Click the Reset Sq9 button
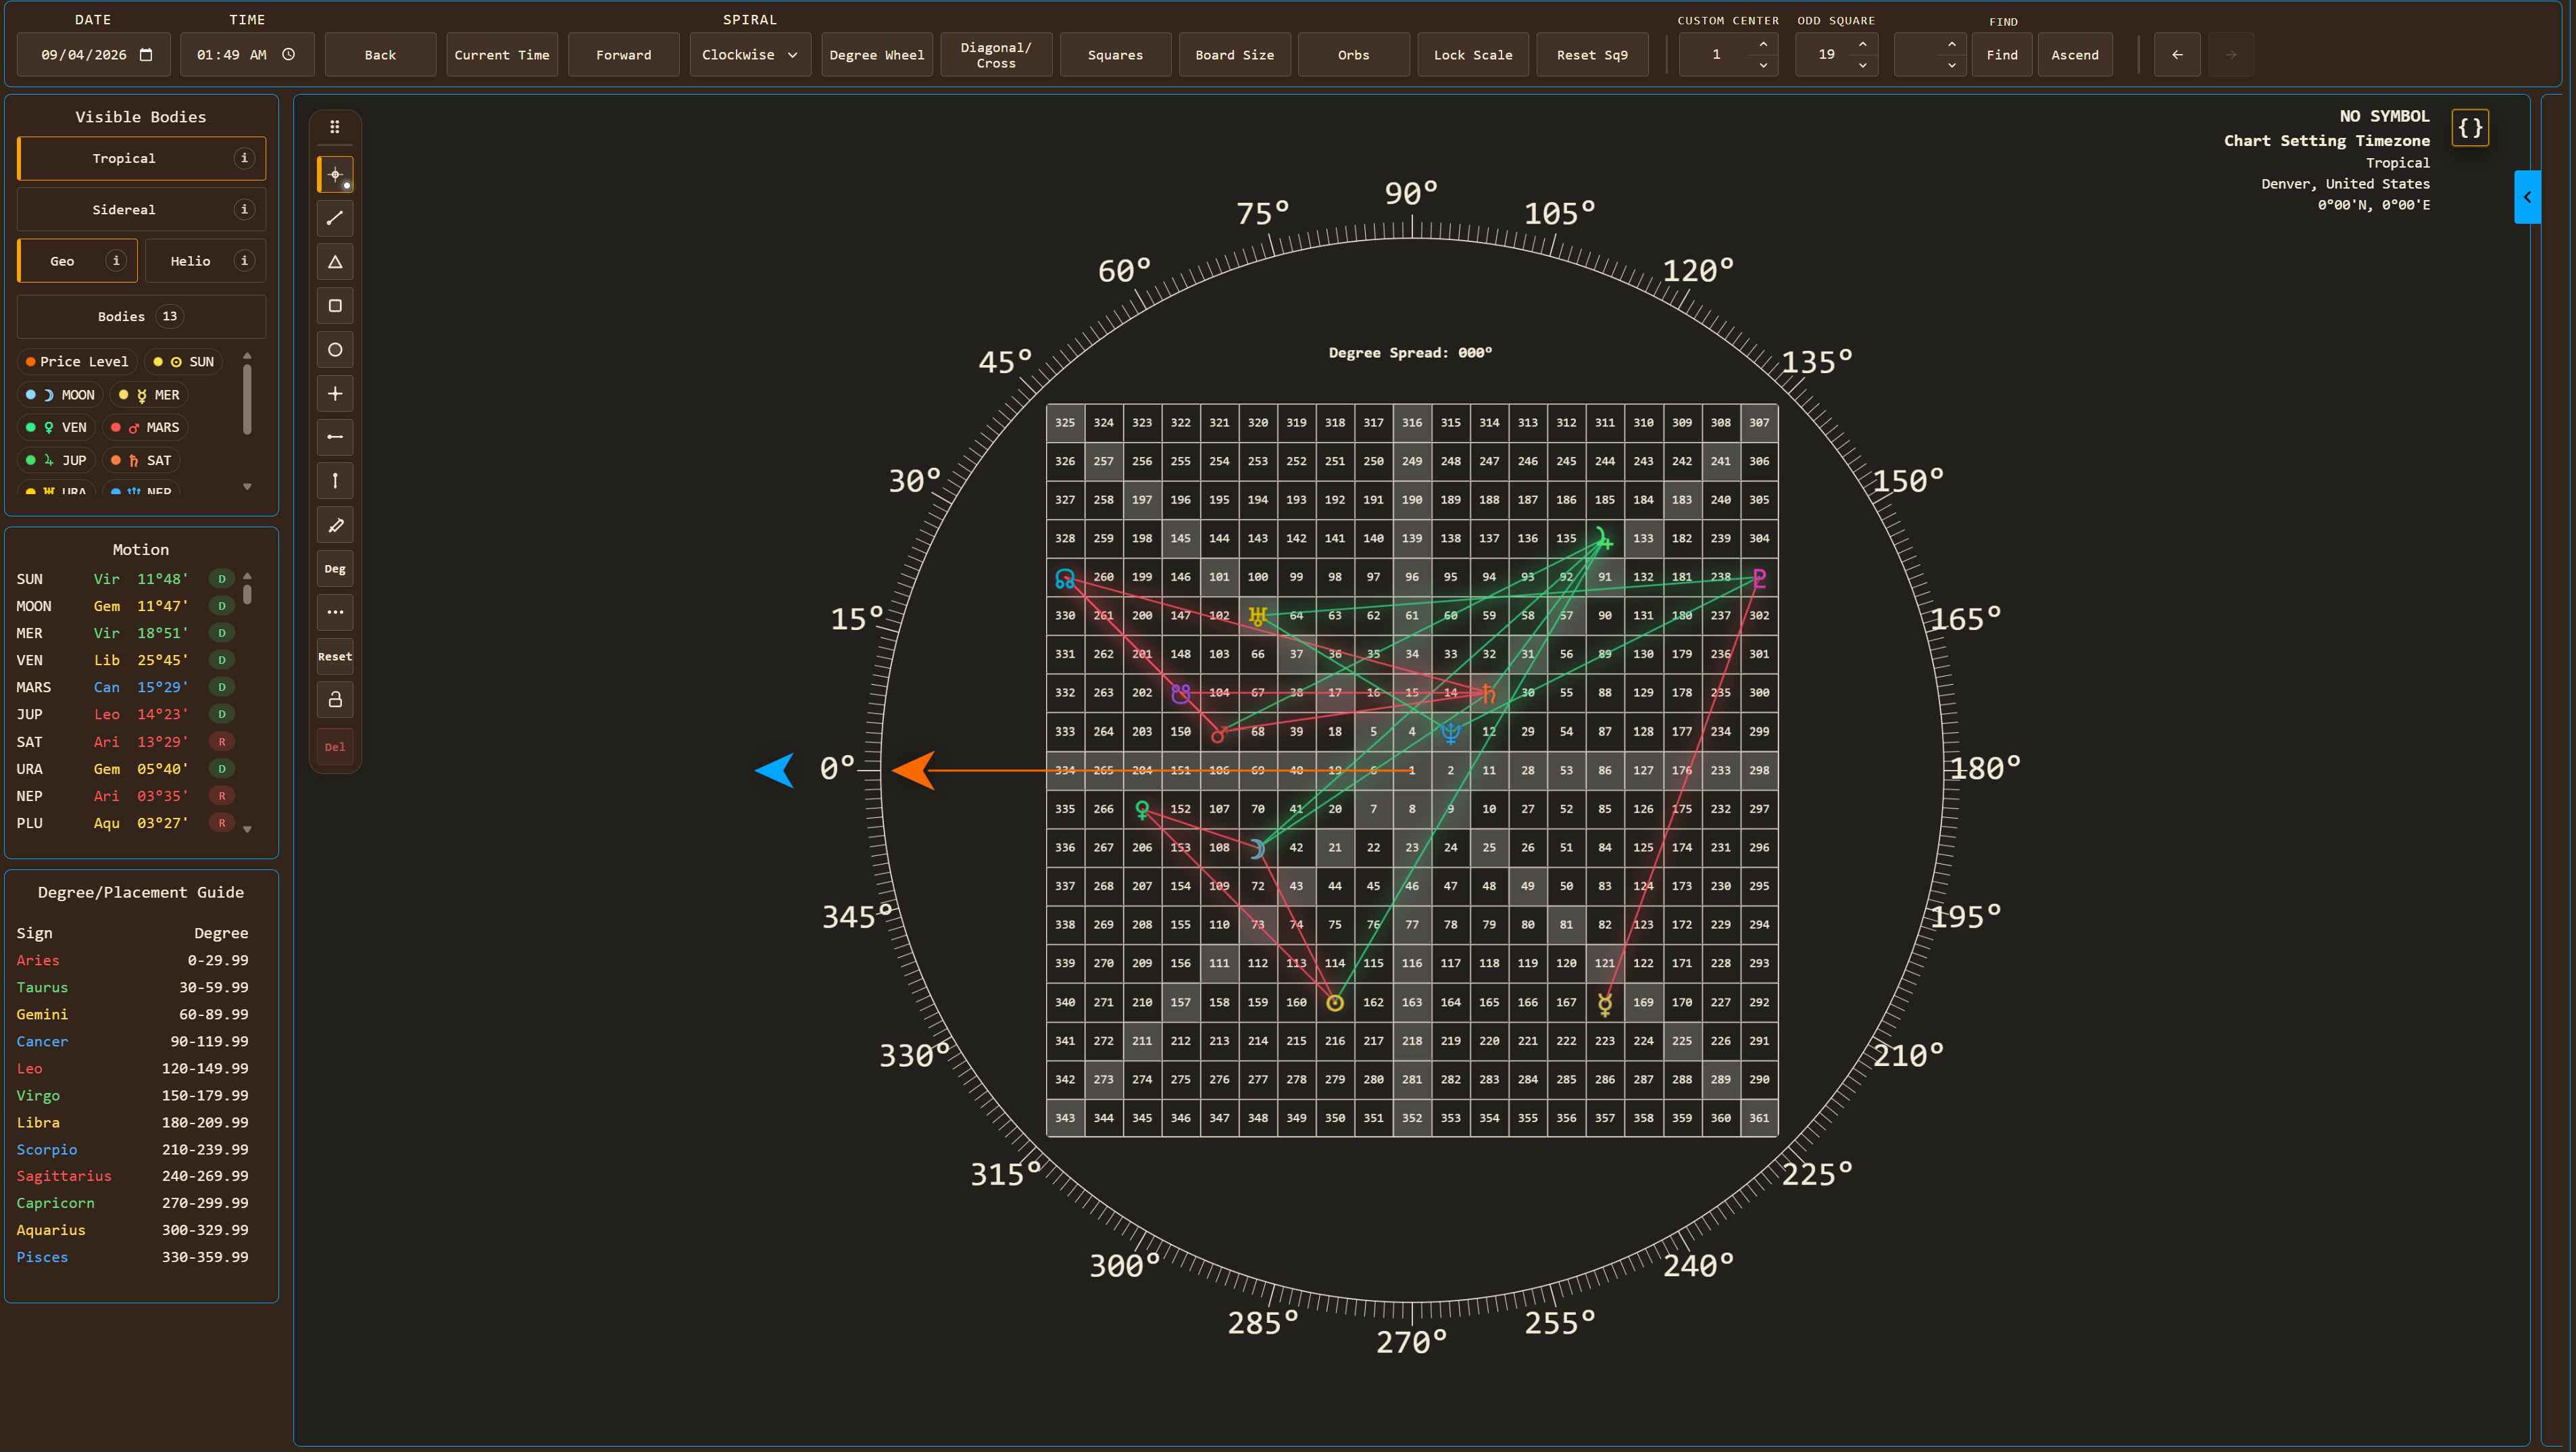The image size is (2576, 1452). pos(1592,55)
